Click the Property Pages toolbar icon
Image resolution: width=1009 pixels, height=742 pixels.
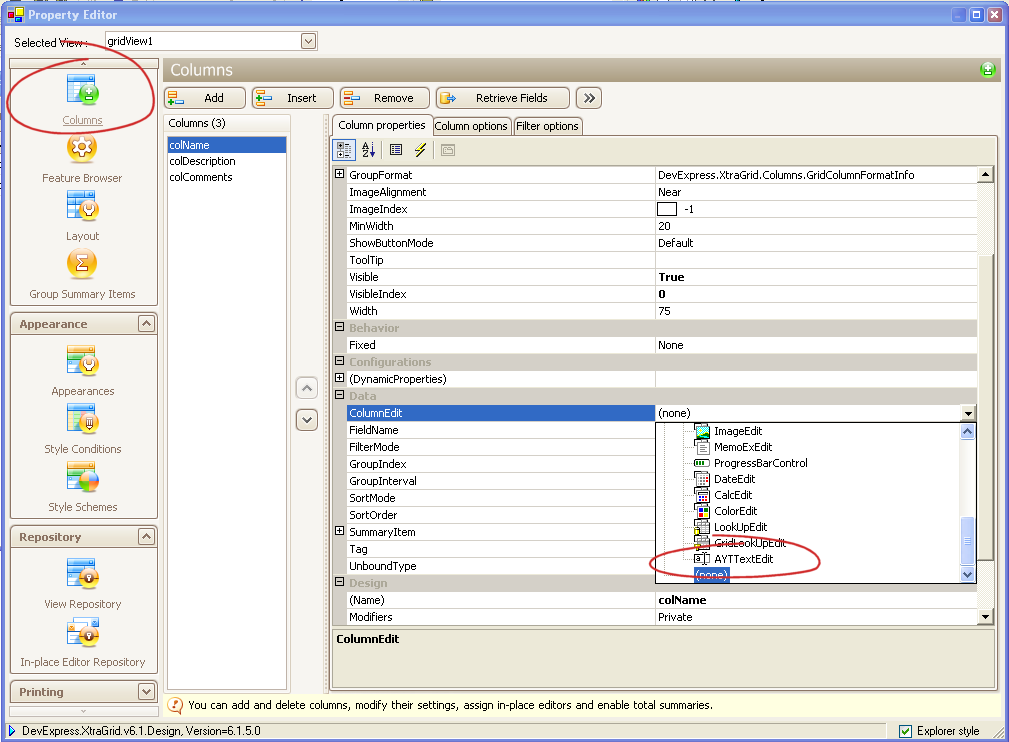[448, 150]
